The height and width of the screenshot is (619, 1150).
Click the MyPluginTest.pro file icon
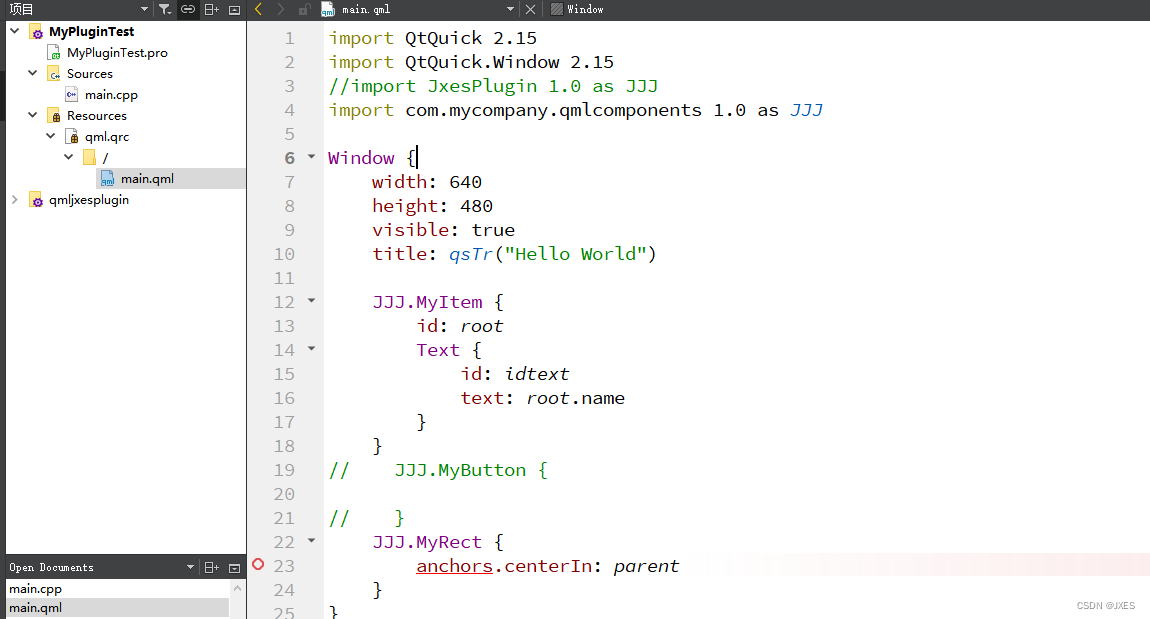(54, 53)
